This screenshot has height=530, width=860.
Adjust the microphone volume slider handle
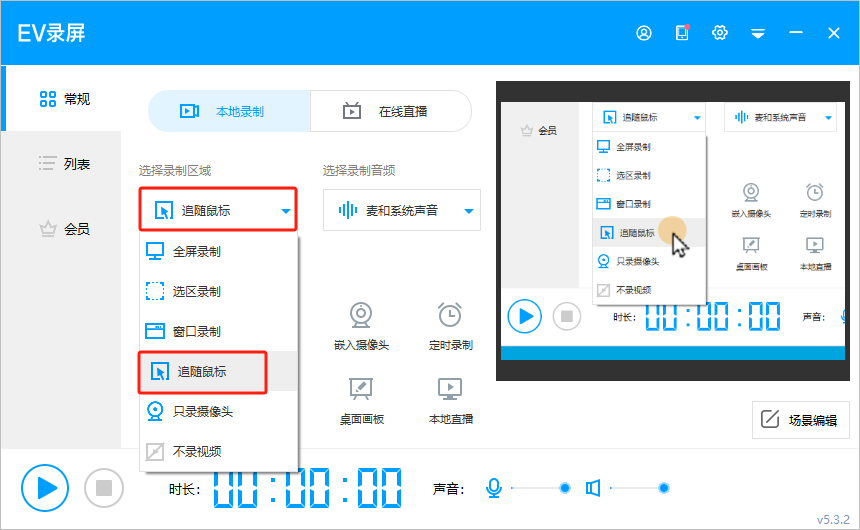(565, 488)
